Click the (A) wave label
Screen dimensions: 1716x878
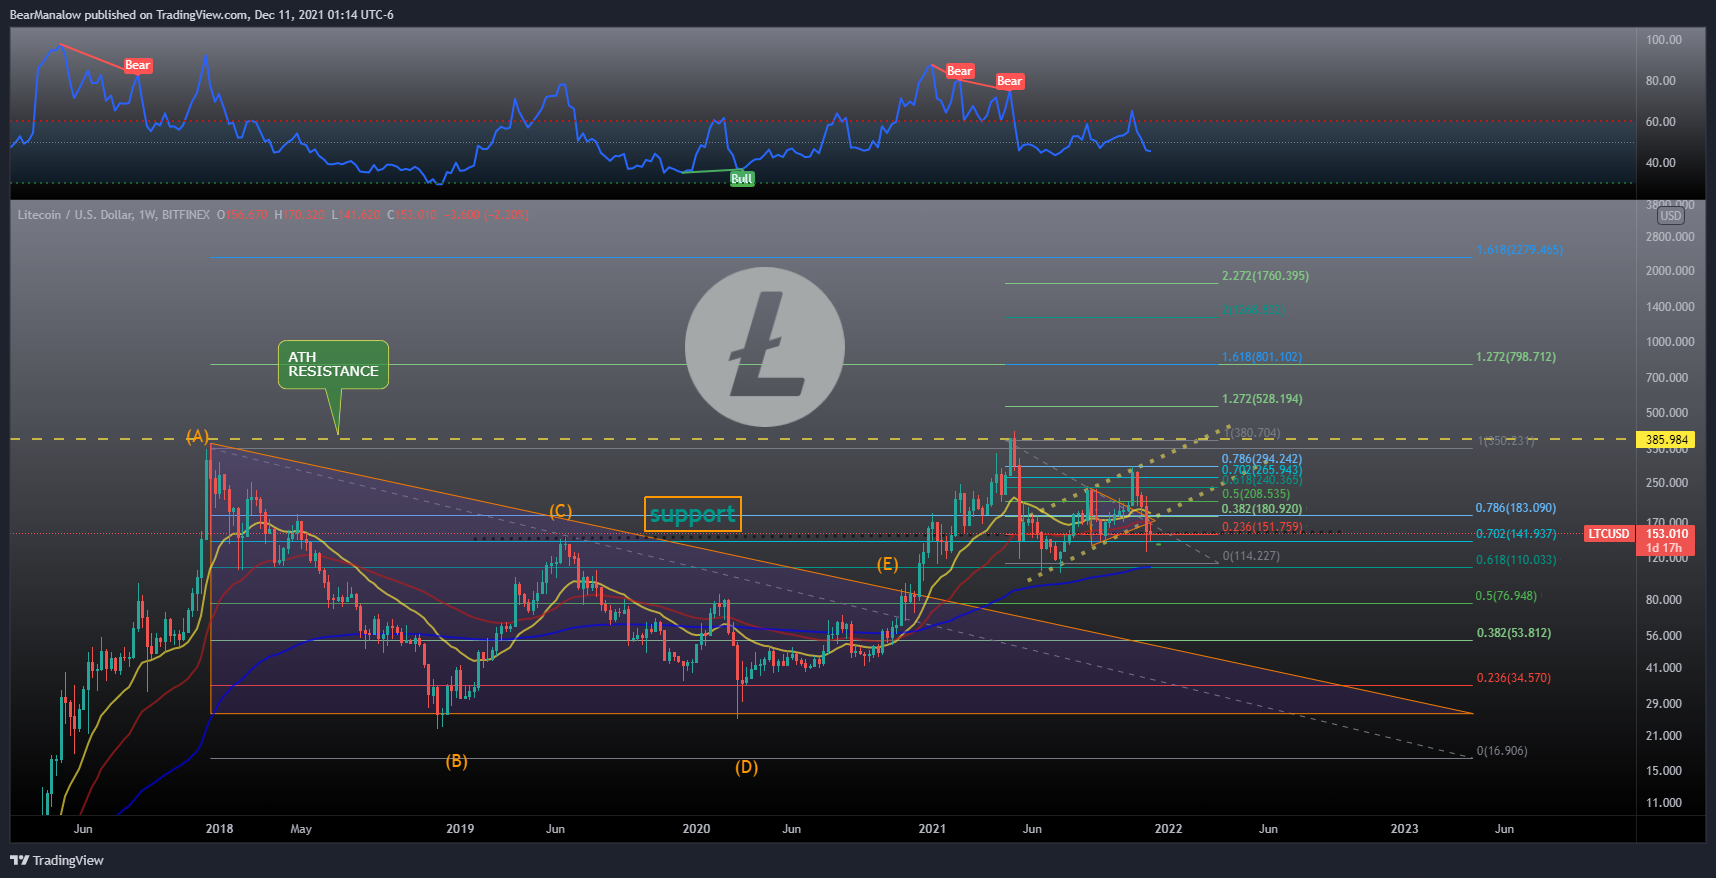tap(198, 436)
